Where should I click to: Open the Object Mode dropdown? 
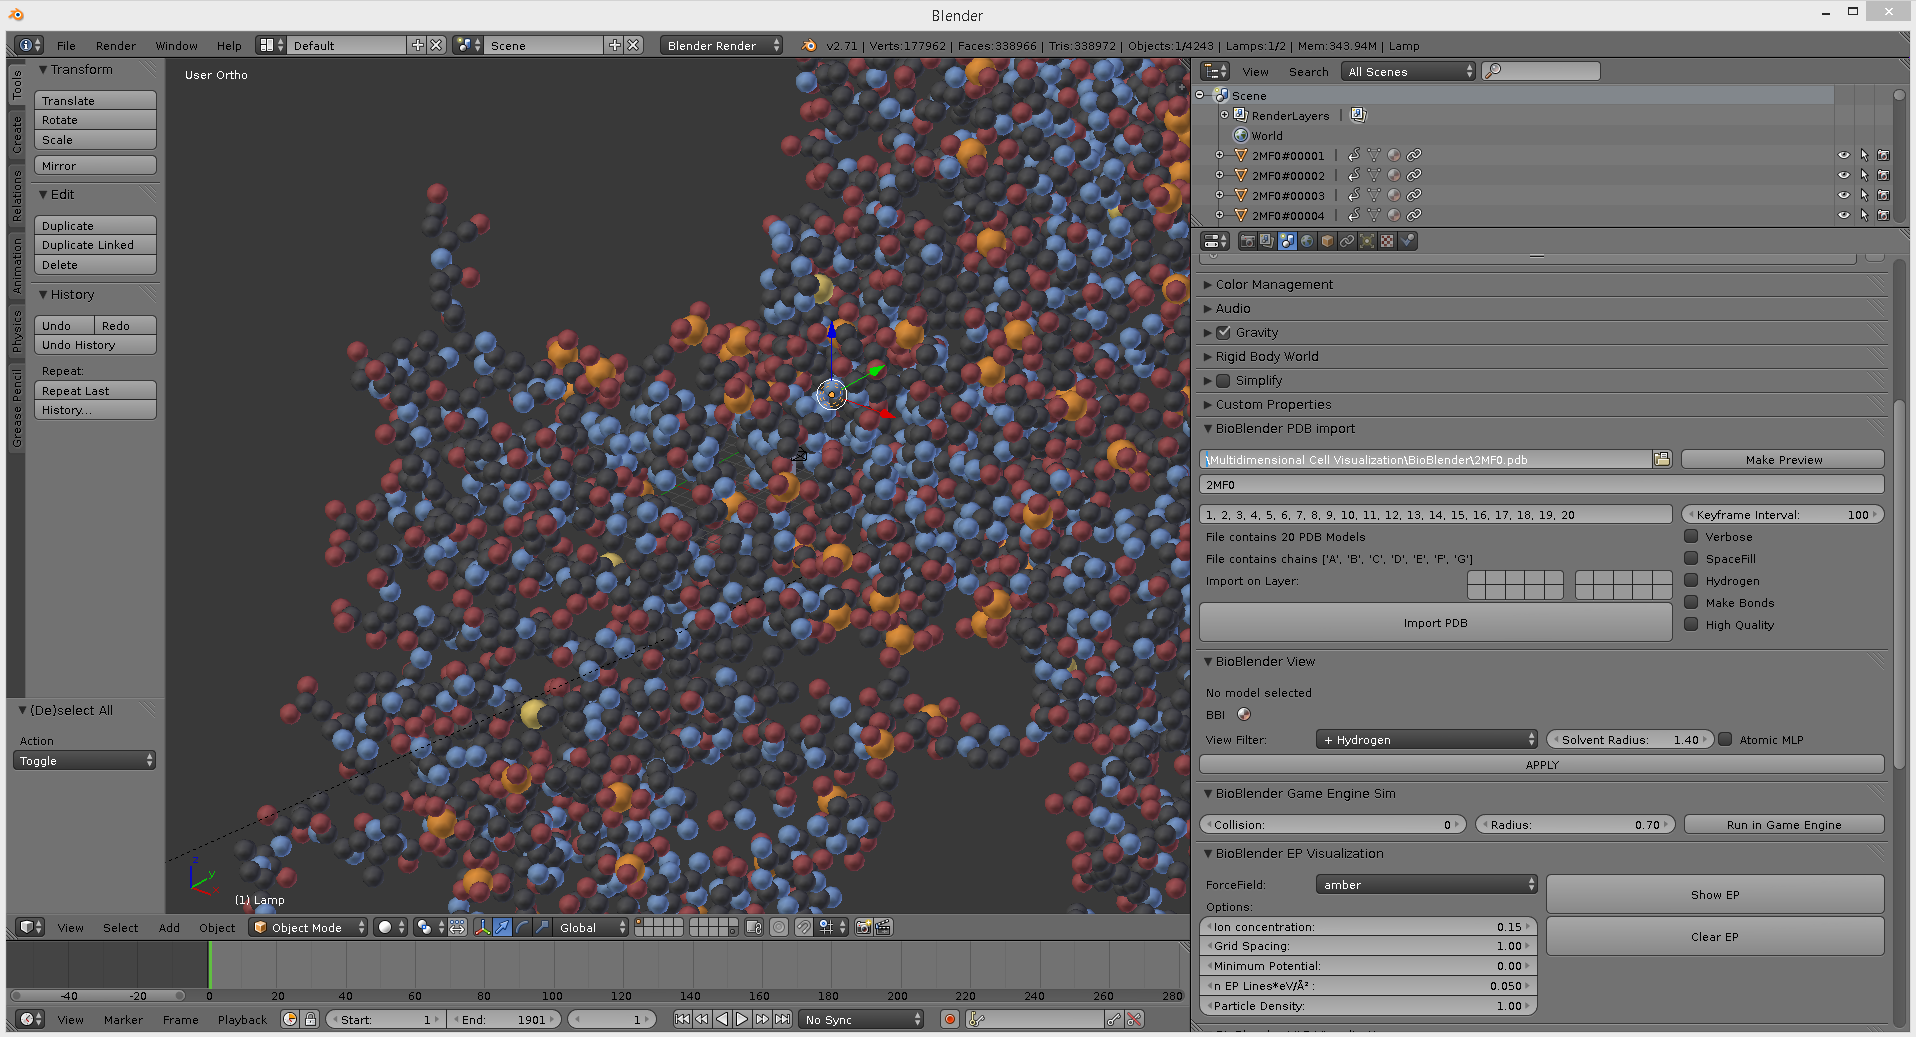(305, 927)
